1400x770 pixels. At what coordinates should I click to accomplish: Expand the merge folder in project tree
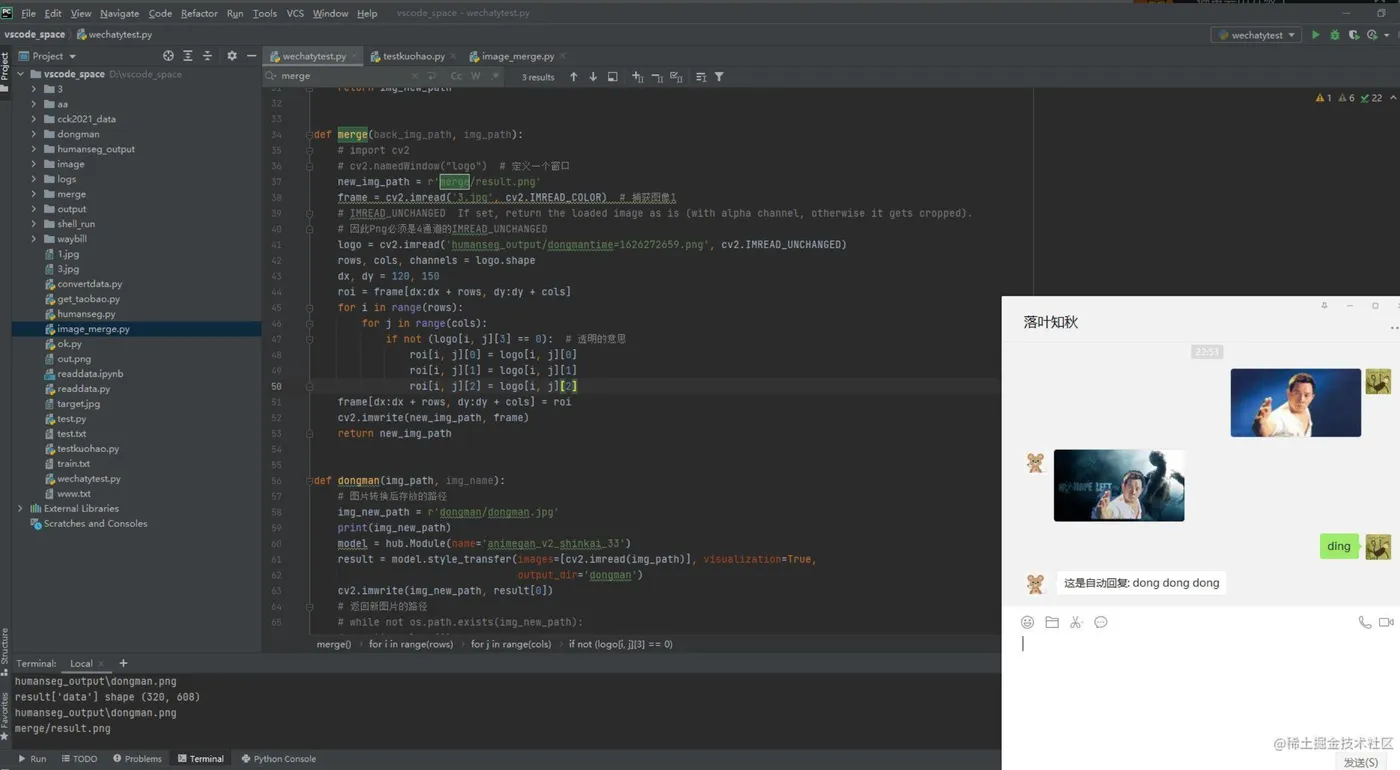pos(34,194)
